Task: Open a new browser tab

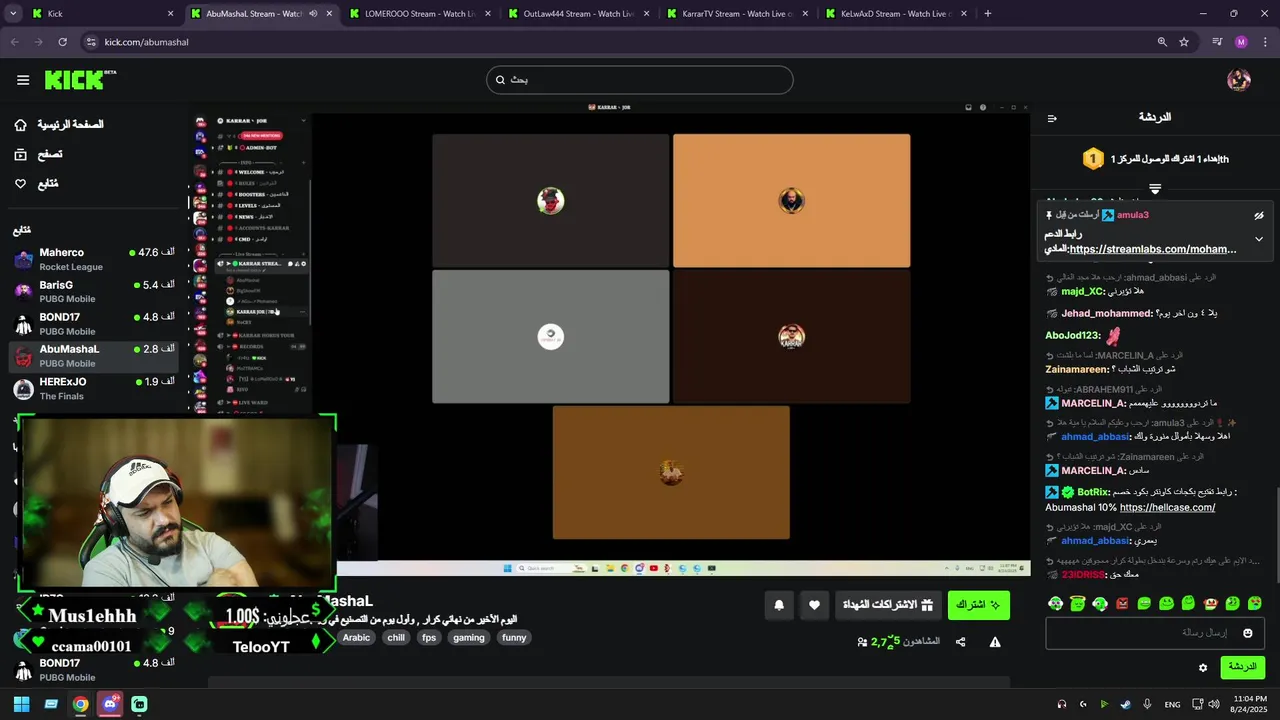Action: [988, 14]
